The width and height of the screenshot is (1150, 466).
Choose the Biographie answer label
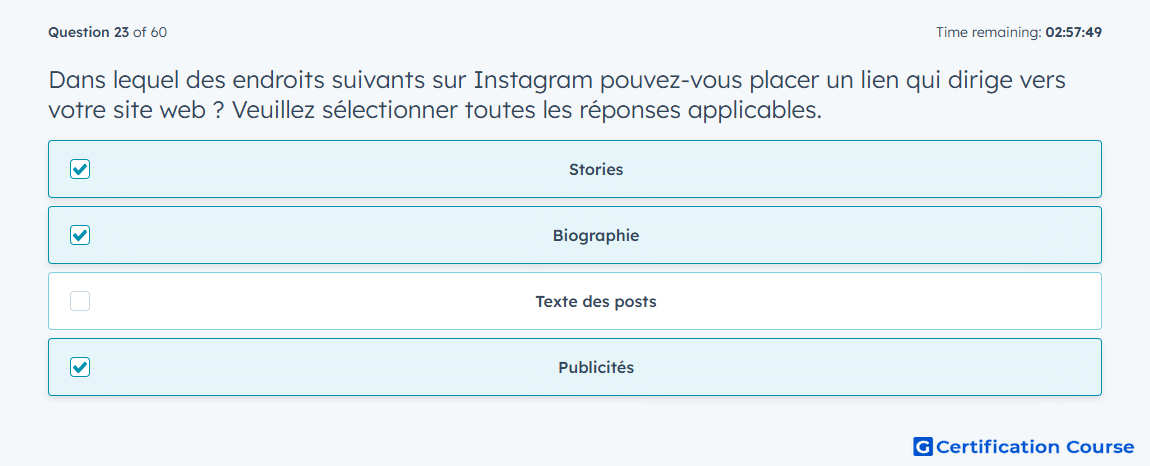(596, 236)
